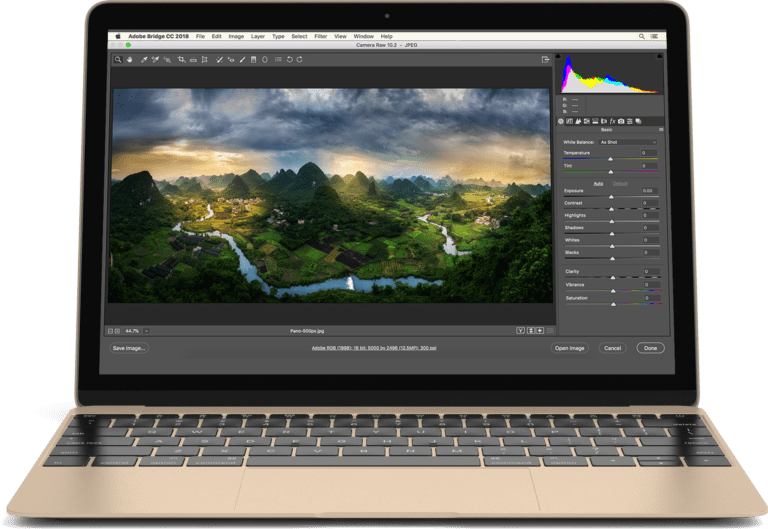Click the Save Image button

pos(129,348)
